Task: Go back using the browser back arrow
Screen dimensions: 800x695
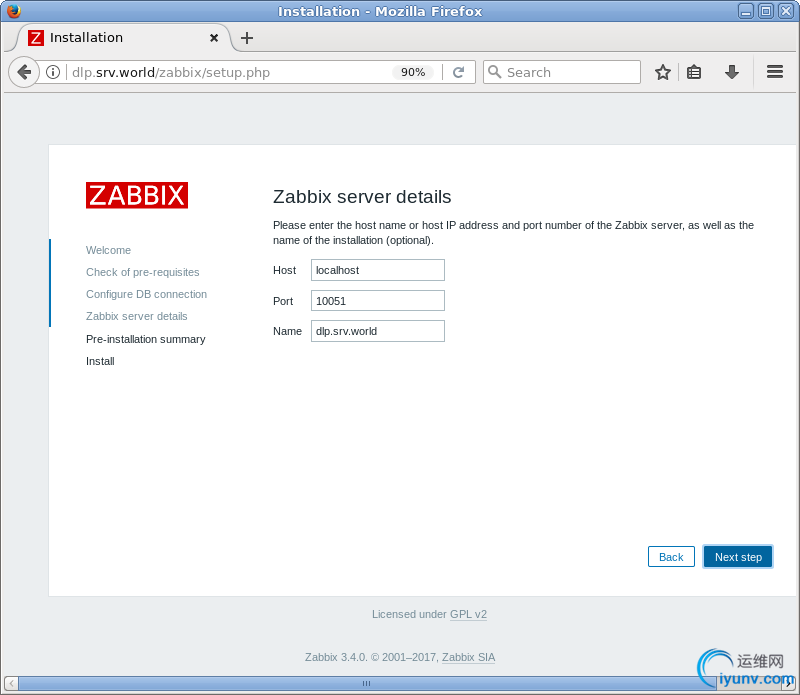Action: point(23,72)
